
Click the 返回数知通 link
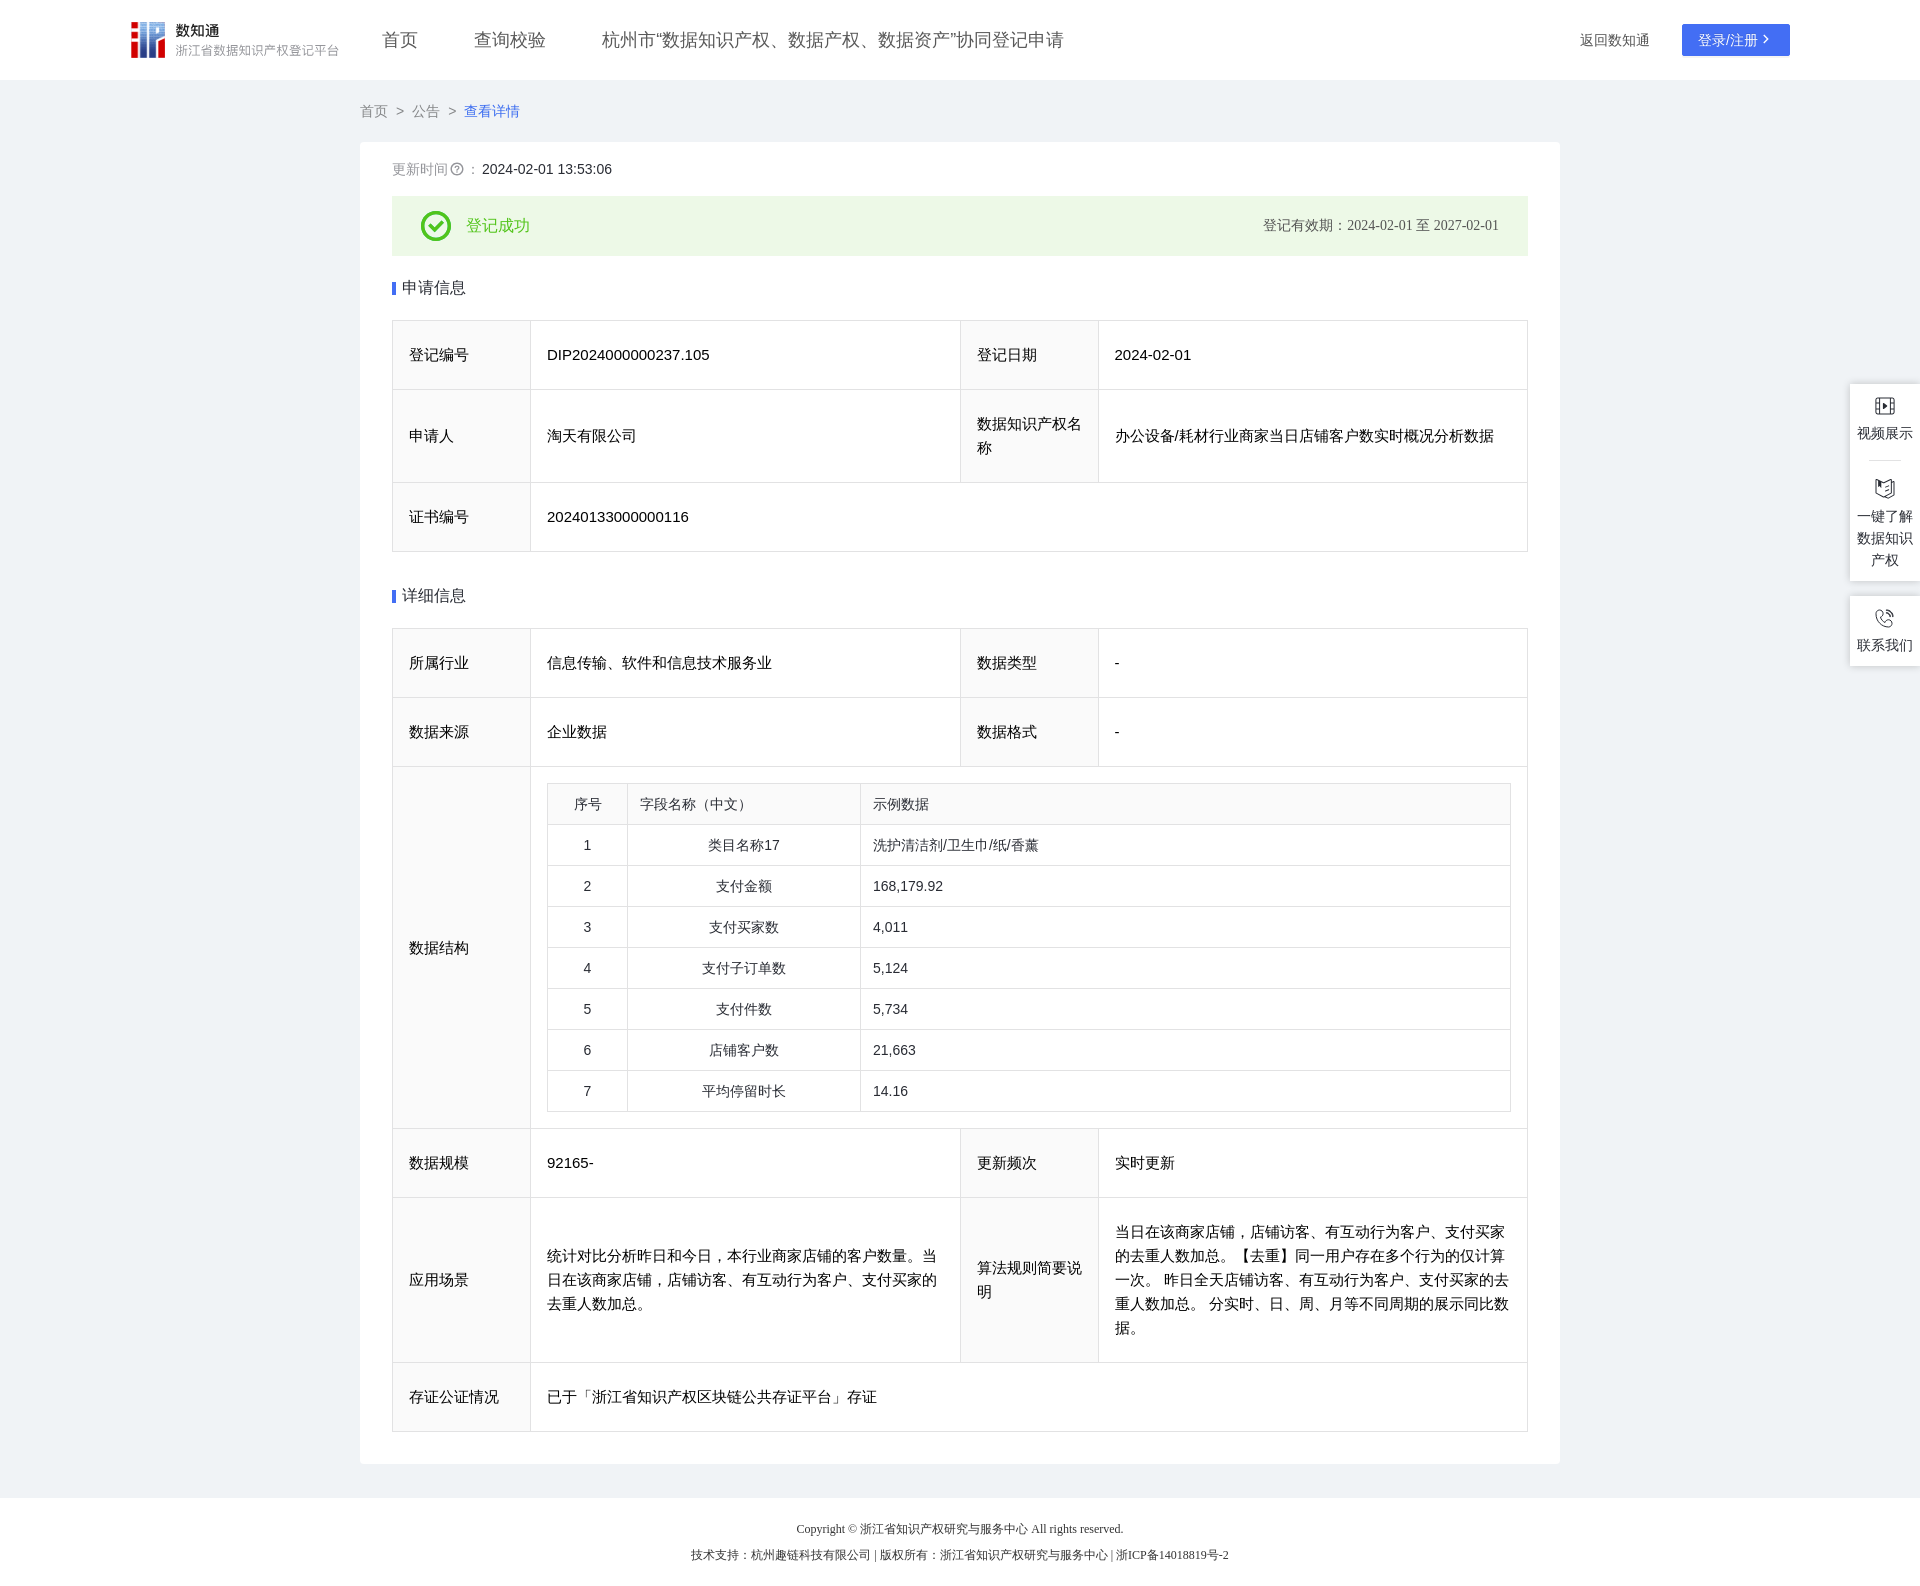pyautogui.click(x=1615, y=40)
